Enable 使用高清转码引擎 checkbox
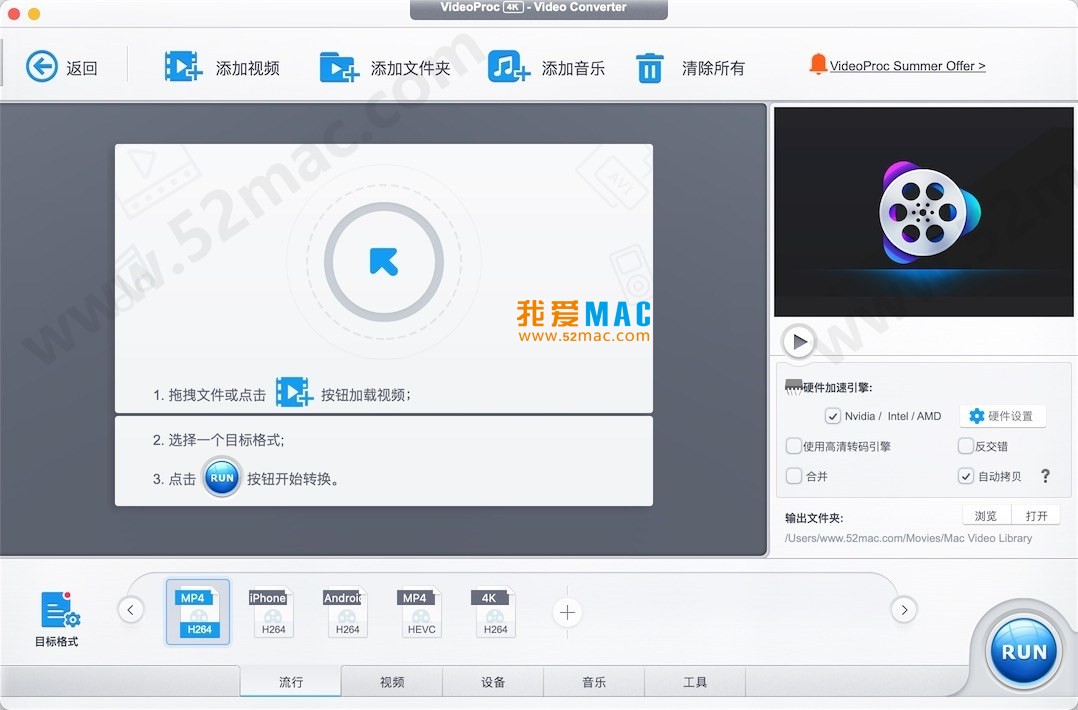Viewport: 1078px width, 710px height. pyautogui.click(x=793, y=446)
